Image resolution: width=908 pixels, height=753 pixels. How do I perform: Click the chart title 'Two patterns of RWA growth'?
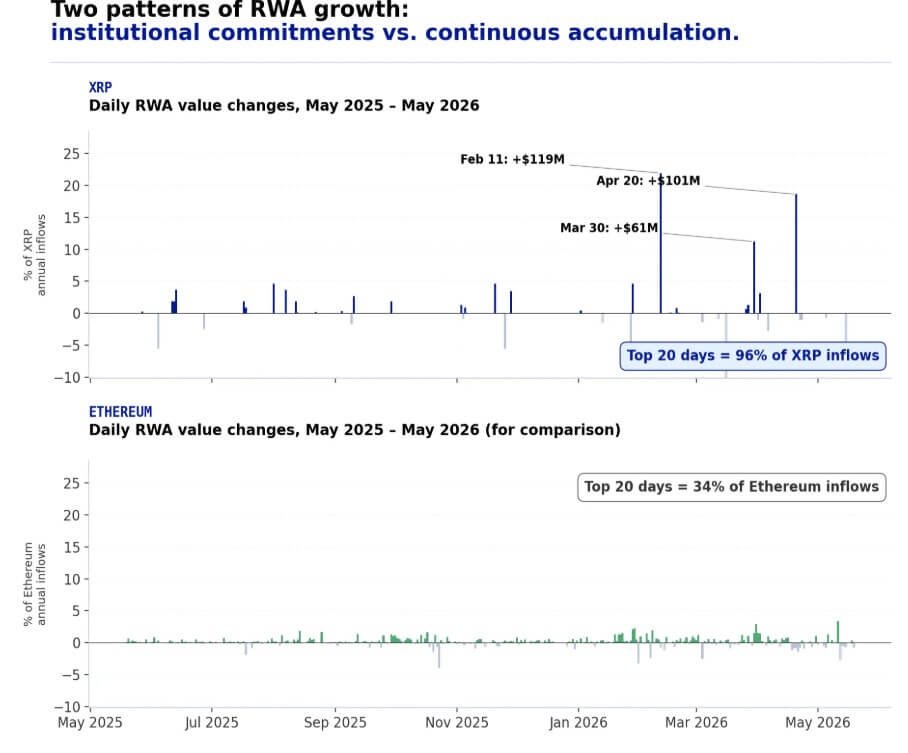pyautogui.click(x=230, y=9)
